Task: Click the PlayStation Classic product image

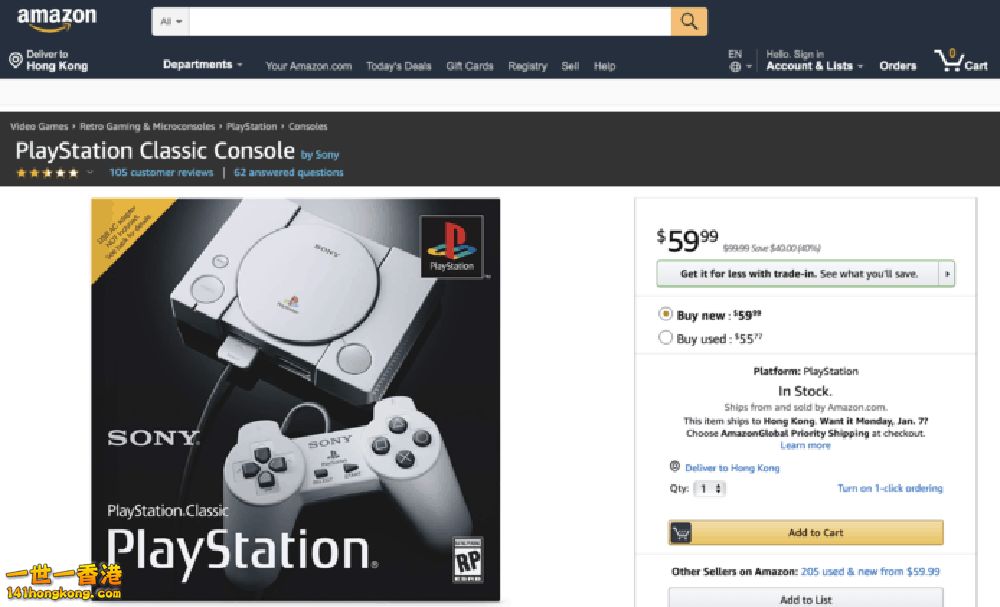Action: 296,399
